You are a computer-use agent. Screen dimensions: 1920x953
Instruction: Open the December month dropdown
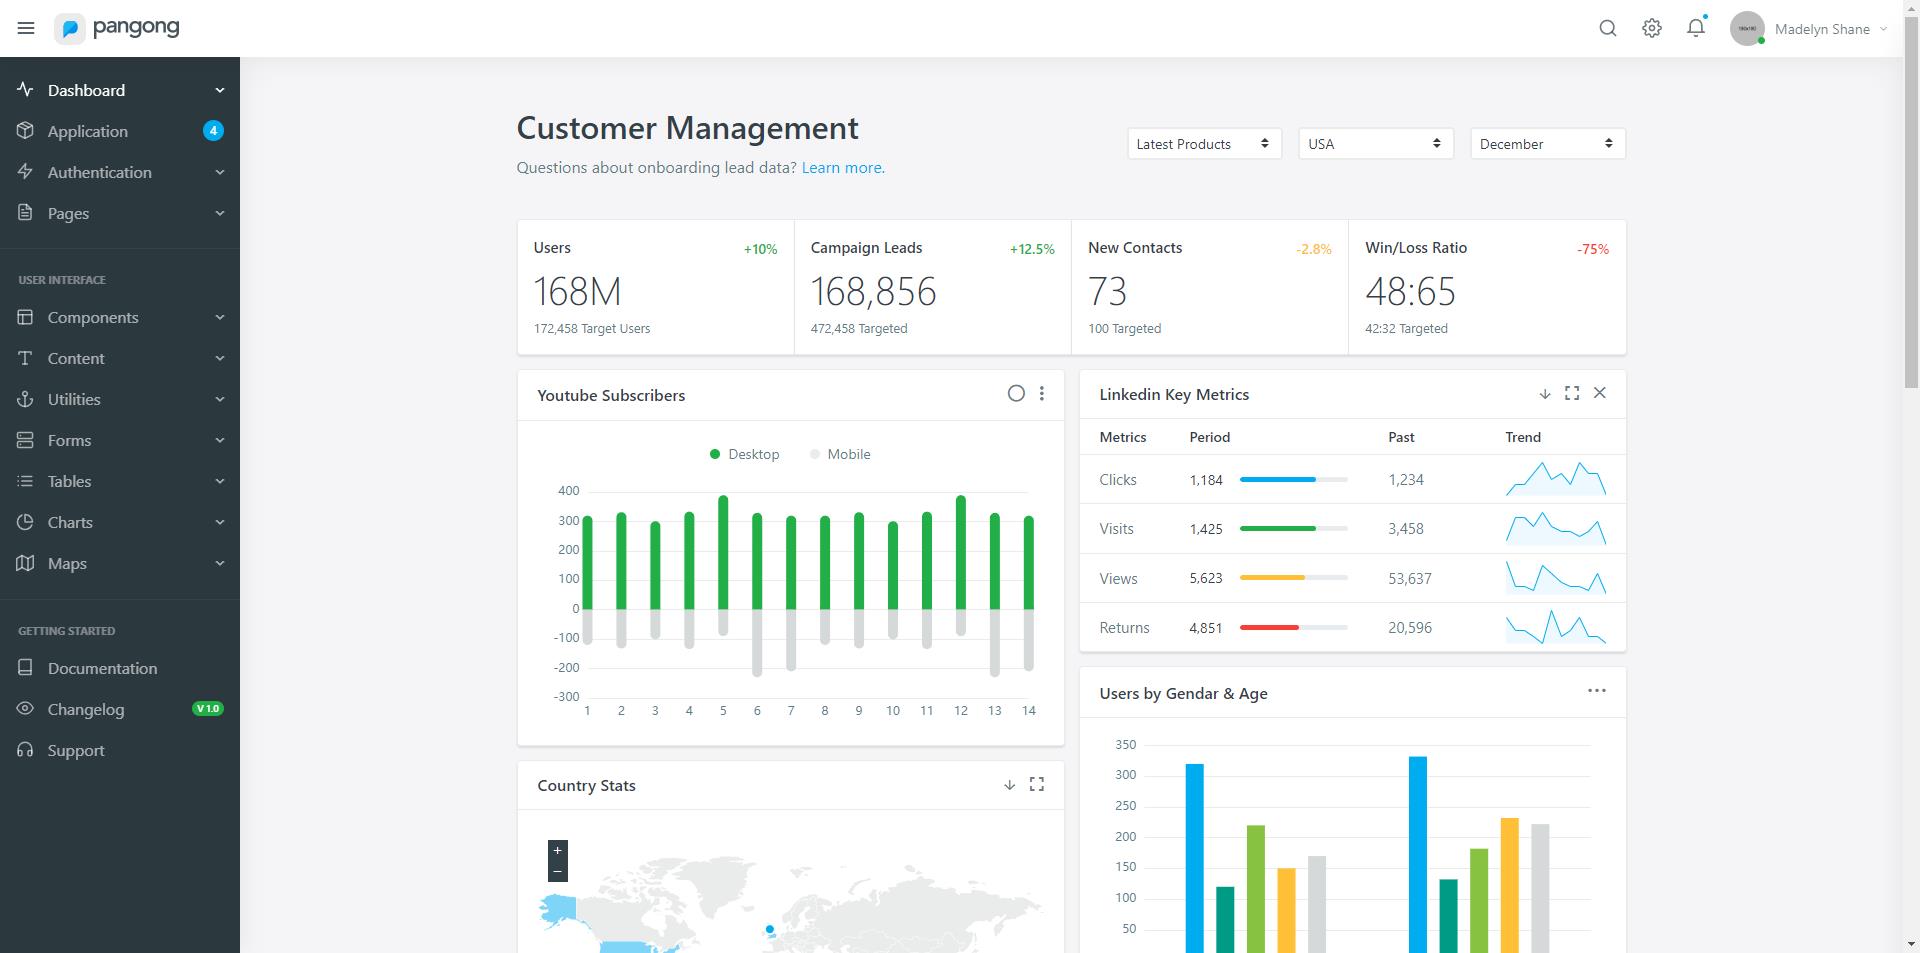point(1548,144)
